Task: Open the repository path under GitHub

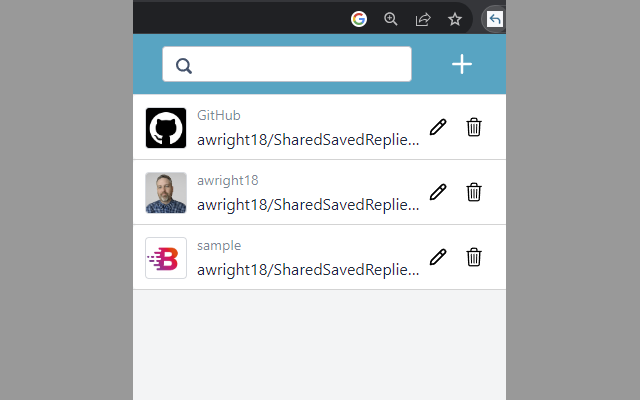Action: pos(308,140)
